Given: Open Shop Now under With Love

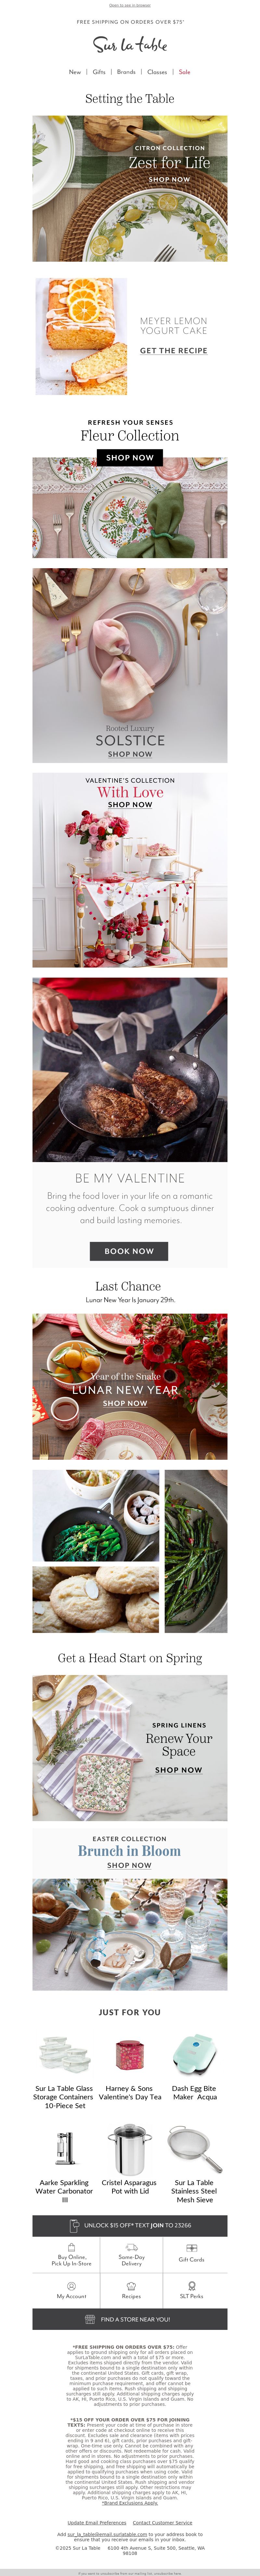Looking at the screenshot, I should click(x=130, y=805).
